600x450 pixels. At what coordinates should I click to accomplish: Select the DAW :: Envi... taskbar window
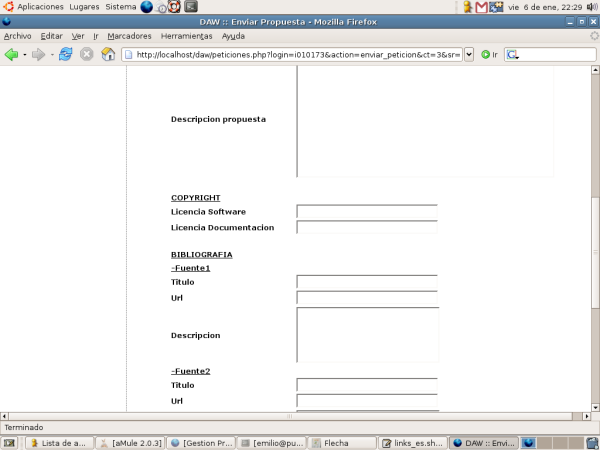coord(484,443)
